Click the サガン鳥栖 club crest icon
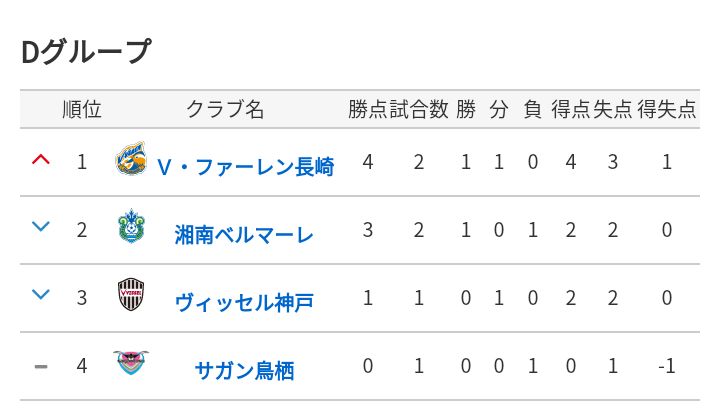Viewport: 720px width, 417px height. 131,364
